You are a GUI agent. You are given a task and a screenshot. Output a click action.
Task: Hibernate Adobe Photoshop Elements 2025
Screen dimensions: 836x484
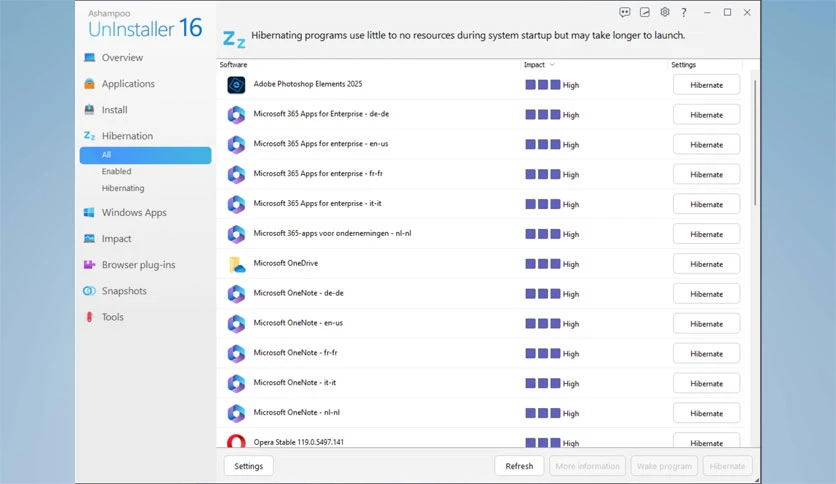point(706,85)
